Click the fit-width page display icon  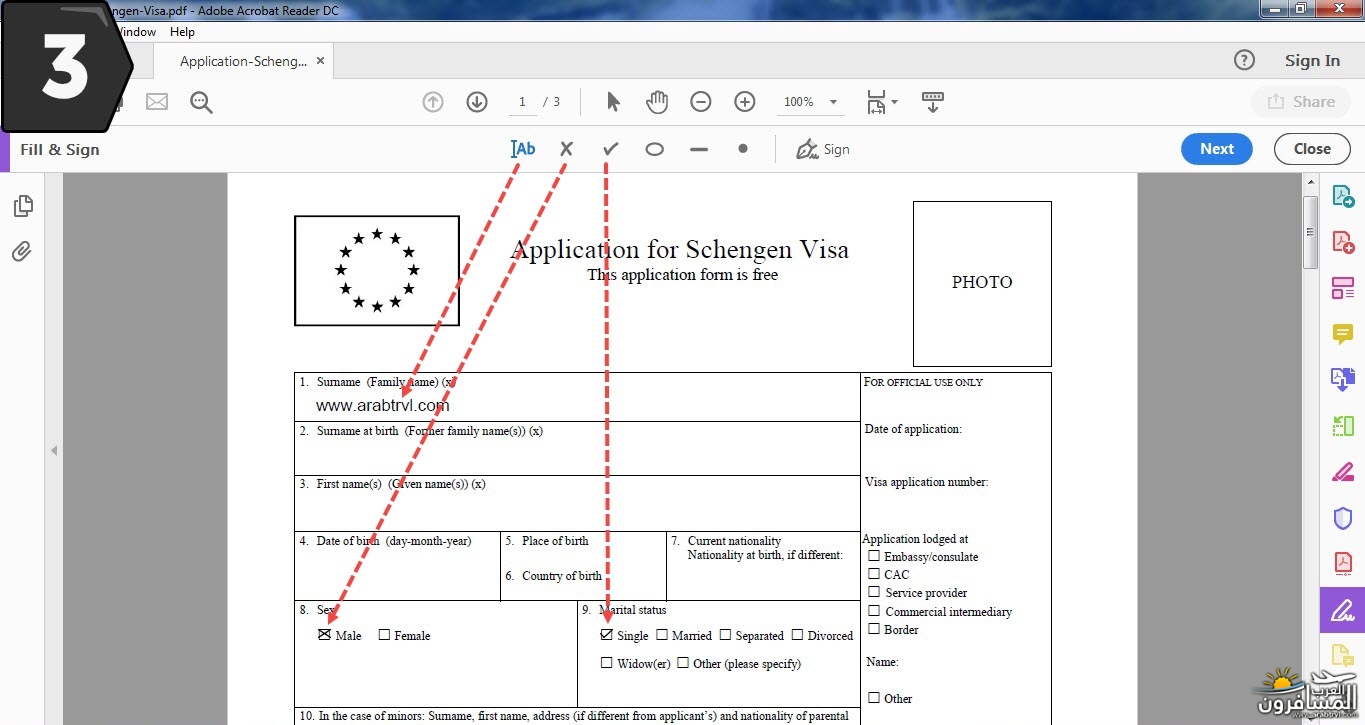(876, 102)
